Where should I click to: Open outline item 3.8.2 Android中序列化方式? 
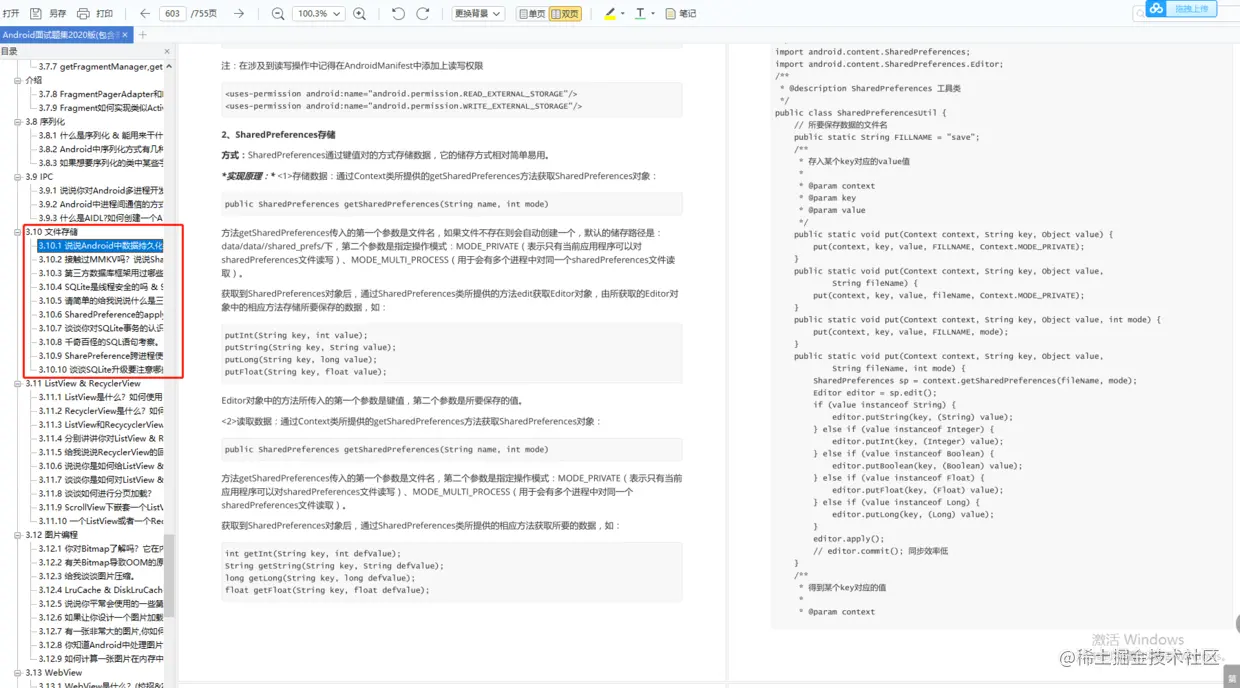click(x=100, y=149)
